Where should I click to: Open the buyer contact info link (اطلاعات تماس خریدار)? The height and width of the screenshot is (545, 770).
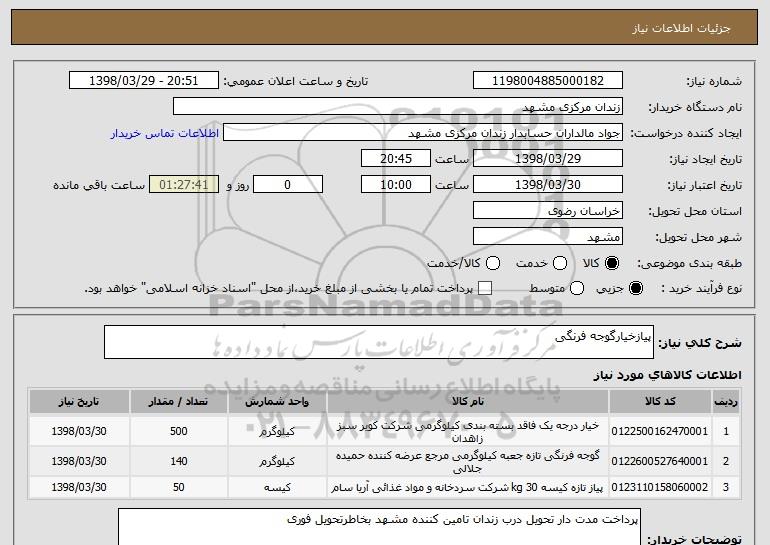164,134
